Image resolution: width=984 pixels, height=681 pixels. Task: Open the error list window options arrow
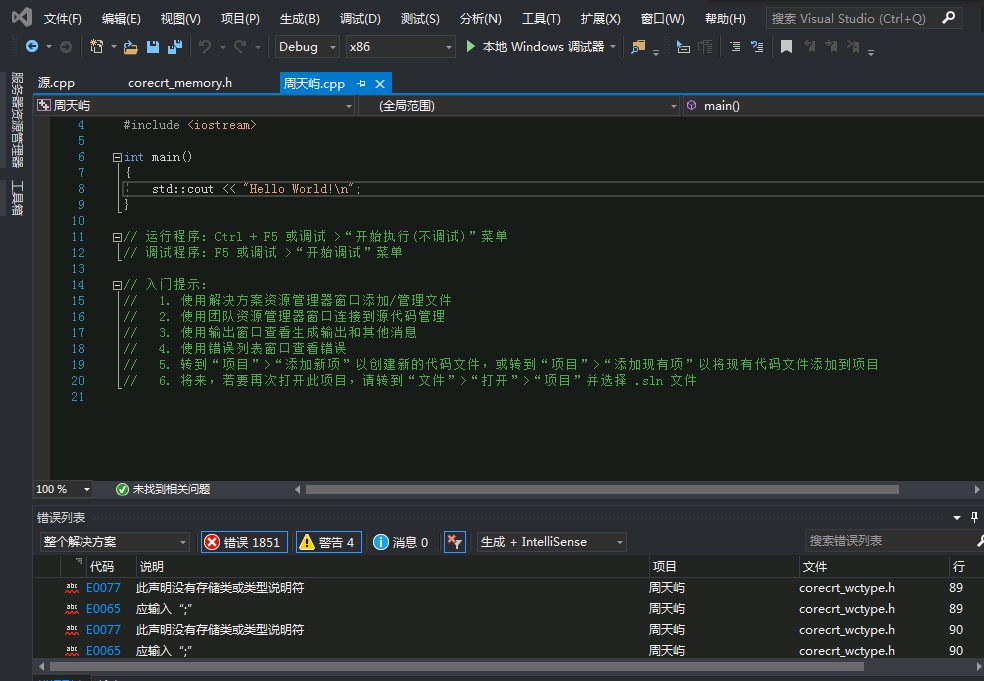point(956,518)
